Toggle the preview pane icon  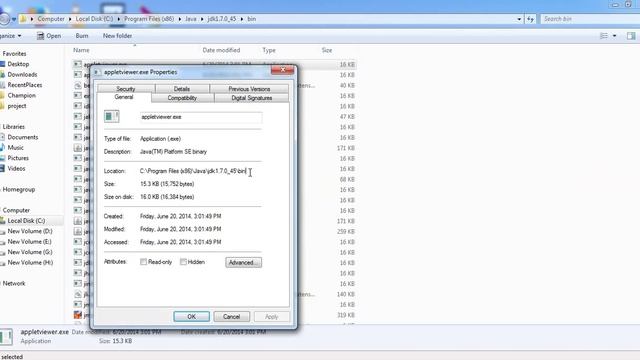point(631,36)
